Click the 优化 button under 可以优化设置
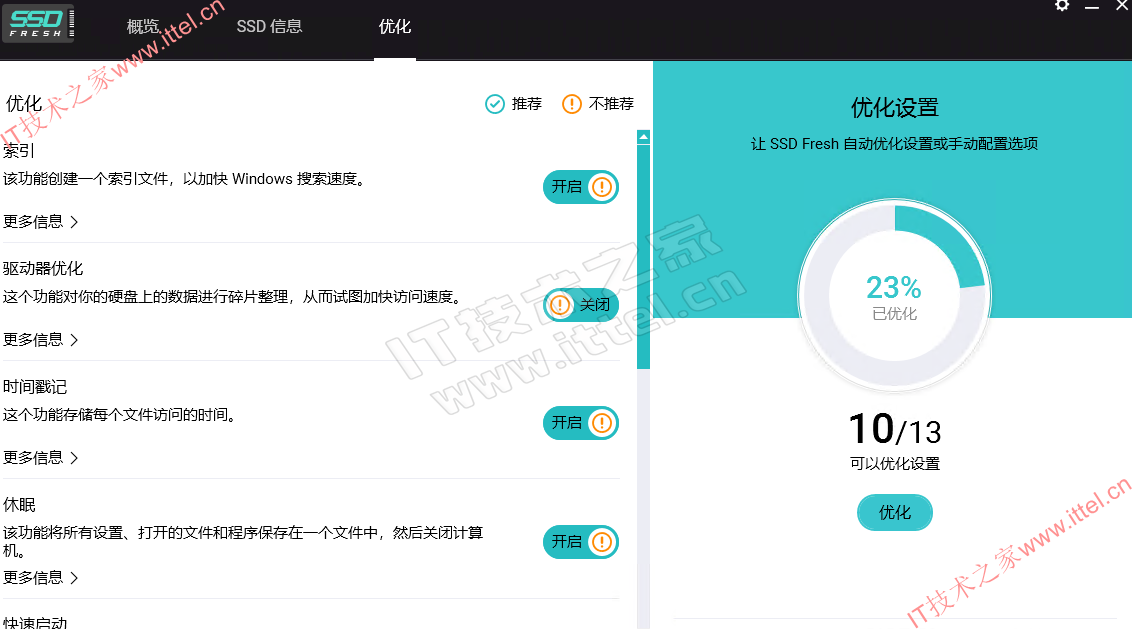 [x=894, y=513]
